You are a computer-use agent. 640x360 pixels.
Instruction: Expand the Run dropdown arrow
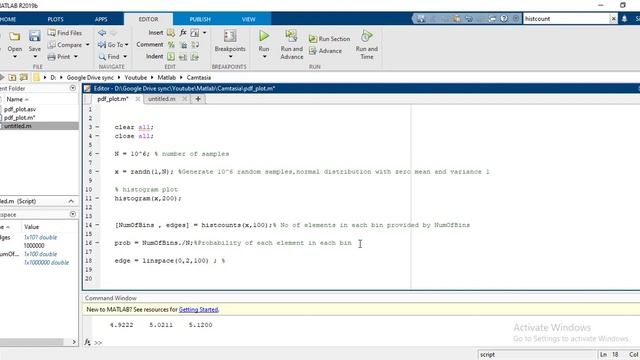[x=264, y=57]
